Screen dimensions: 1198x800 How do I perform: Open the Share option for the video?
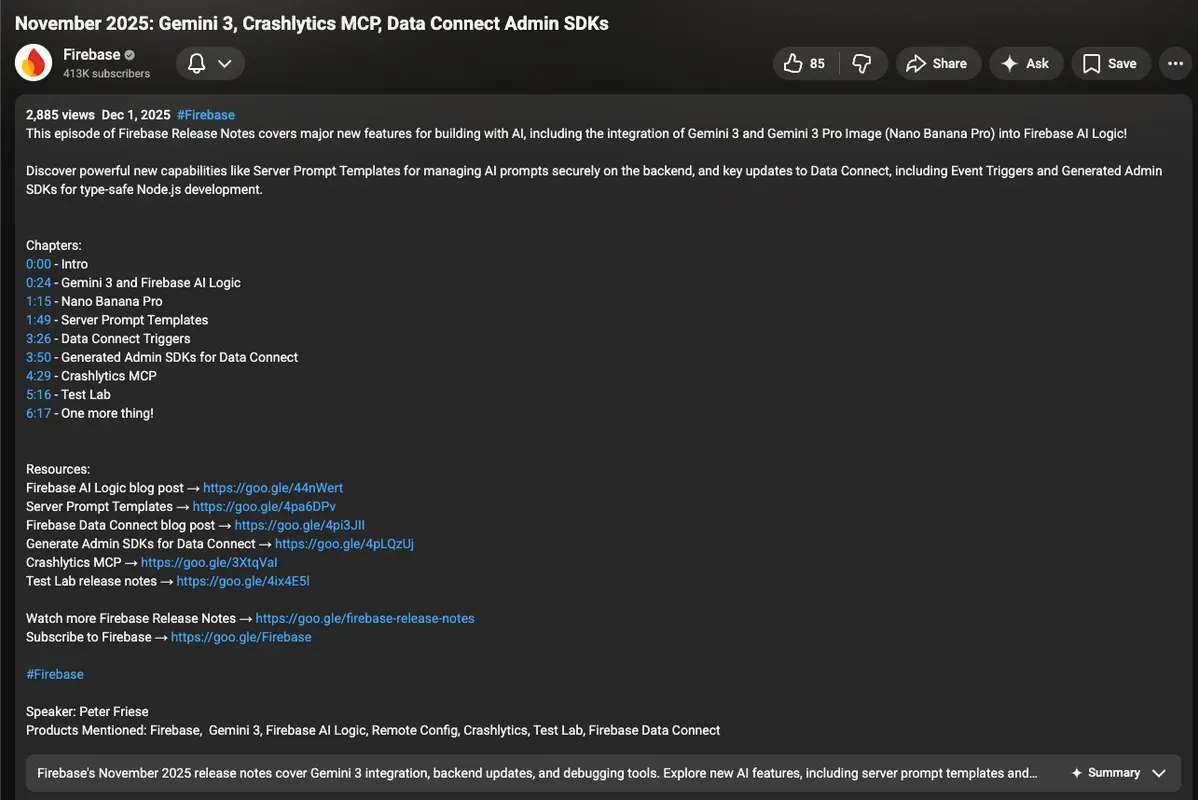tap(937, 61)
